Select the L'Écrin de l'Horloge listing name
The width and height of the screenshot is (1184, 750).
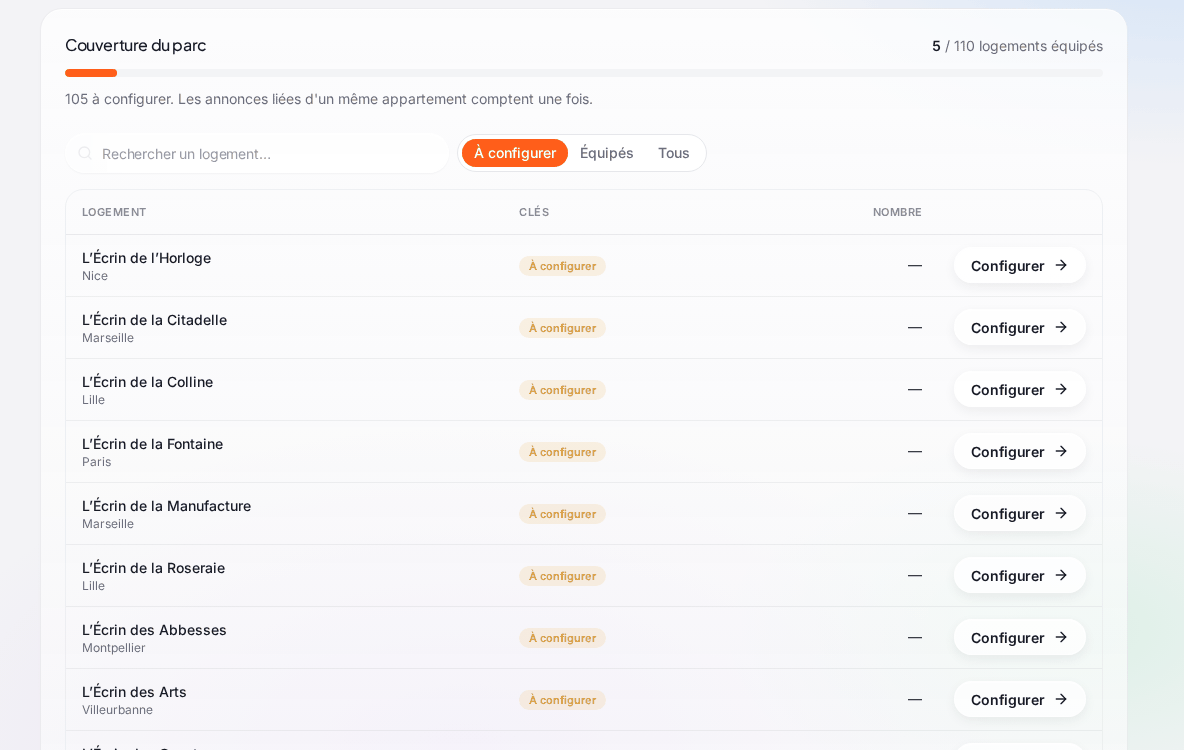(x=146, y=258)
